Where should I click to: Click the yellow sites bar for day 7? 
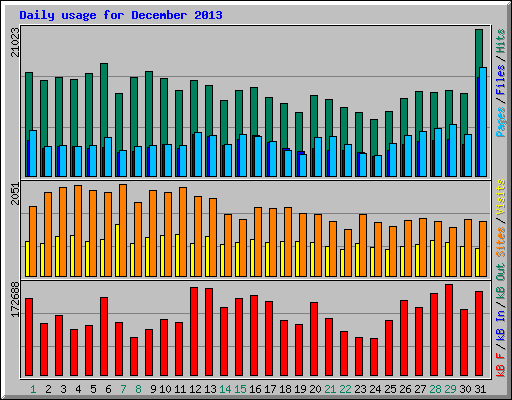coord(117,250)
